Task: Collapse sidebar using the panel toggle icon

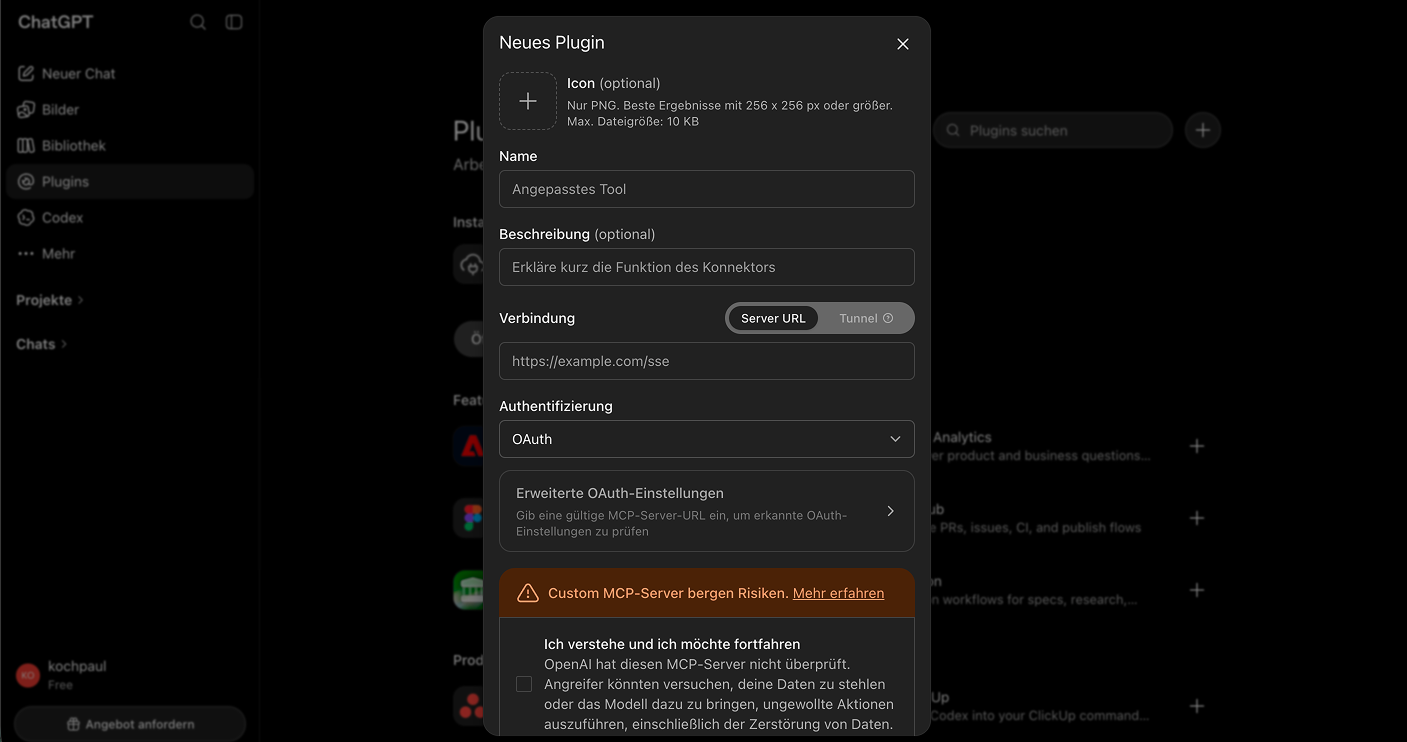Action: (234, 22)
